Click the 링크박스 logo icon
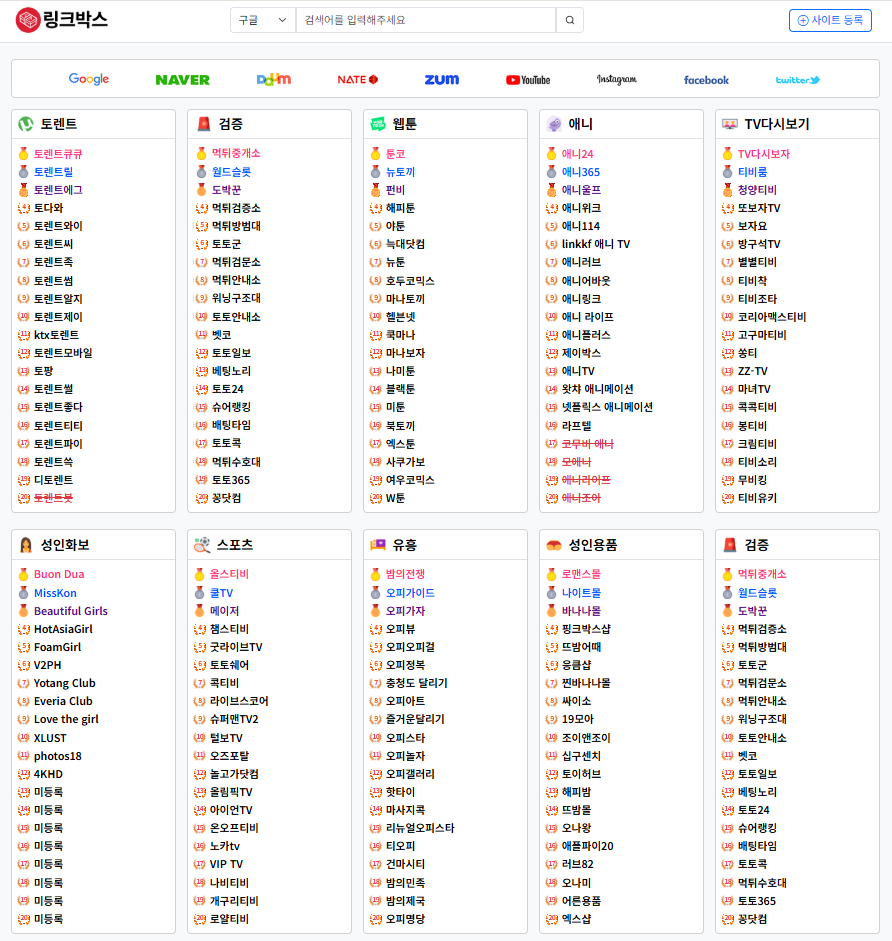This screenshot has height=941, width=892. 28,20
